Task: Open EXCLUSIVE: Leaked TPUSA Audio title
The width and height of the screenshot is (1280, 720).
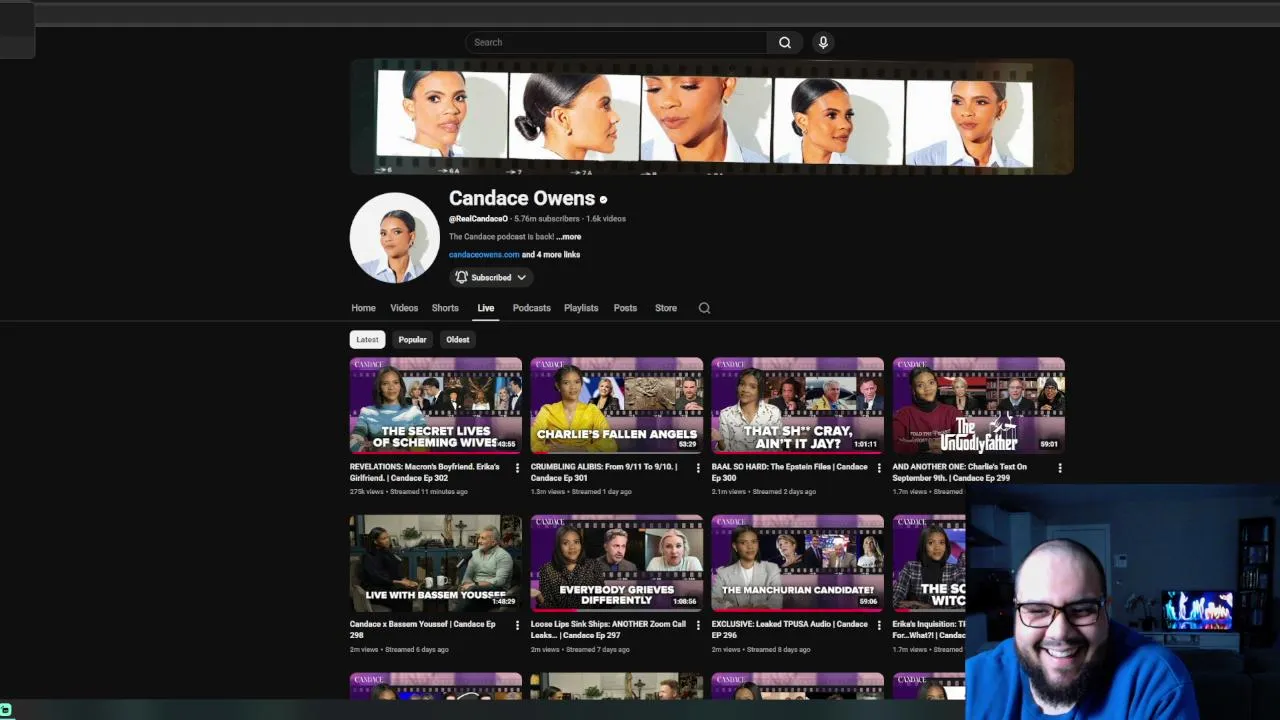Action: click(x=789, y=630)
